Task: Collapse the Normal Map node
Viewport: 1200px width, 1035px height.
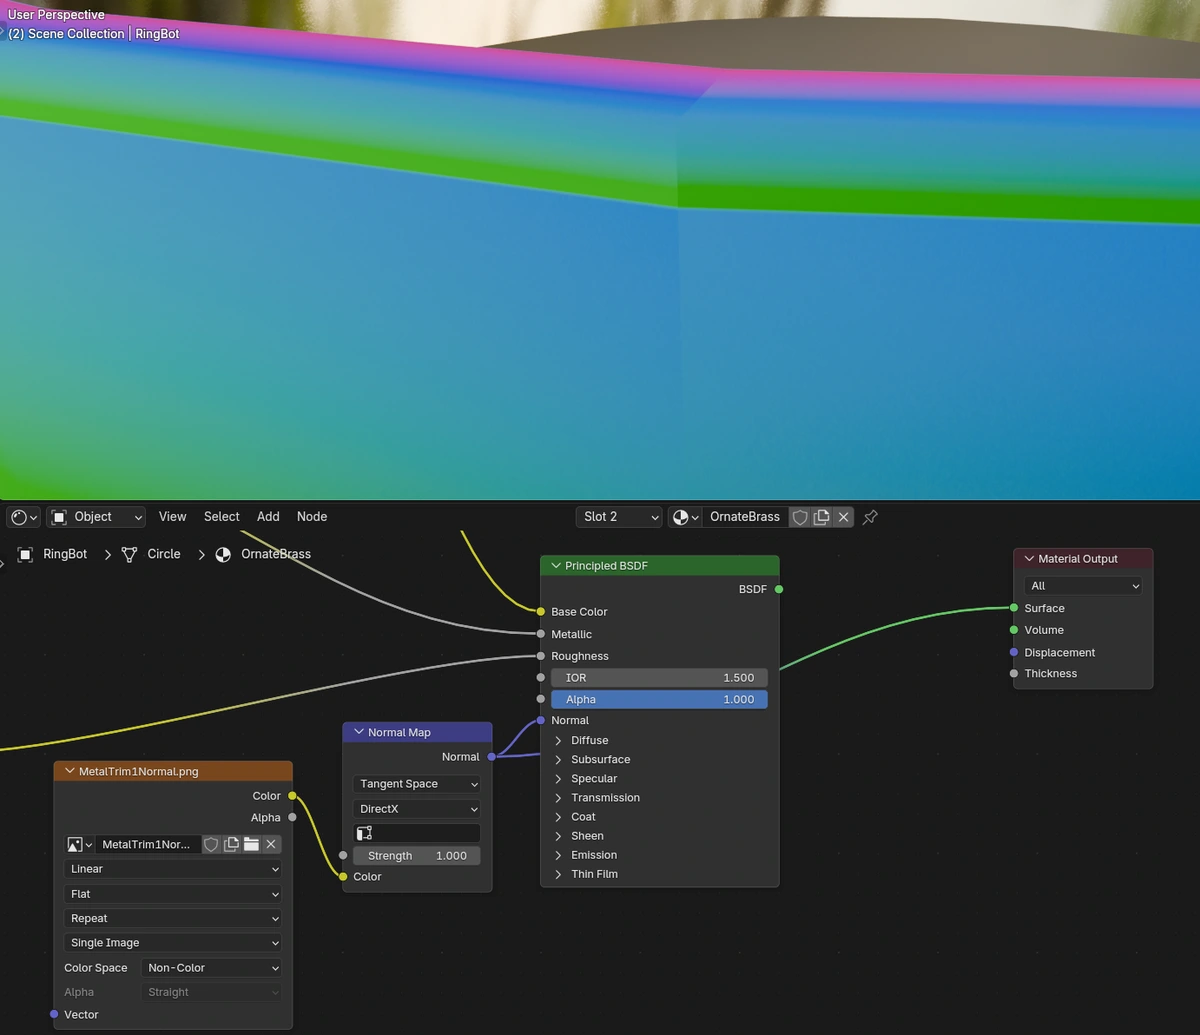Action: (358, 732)
